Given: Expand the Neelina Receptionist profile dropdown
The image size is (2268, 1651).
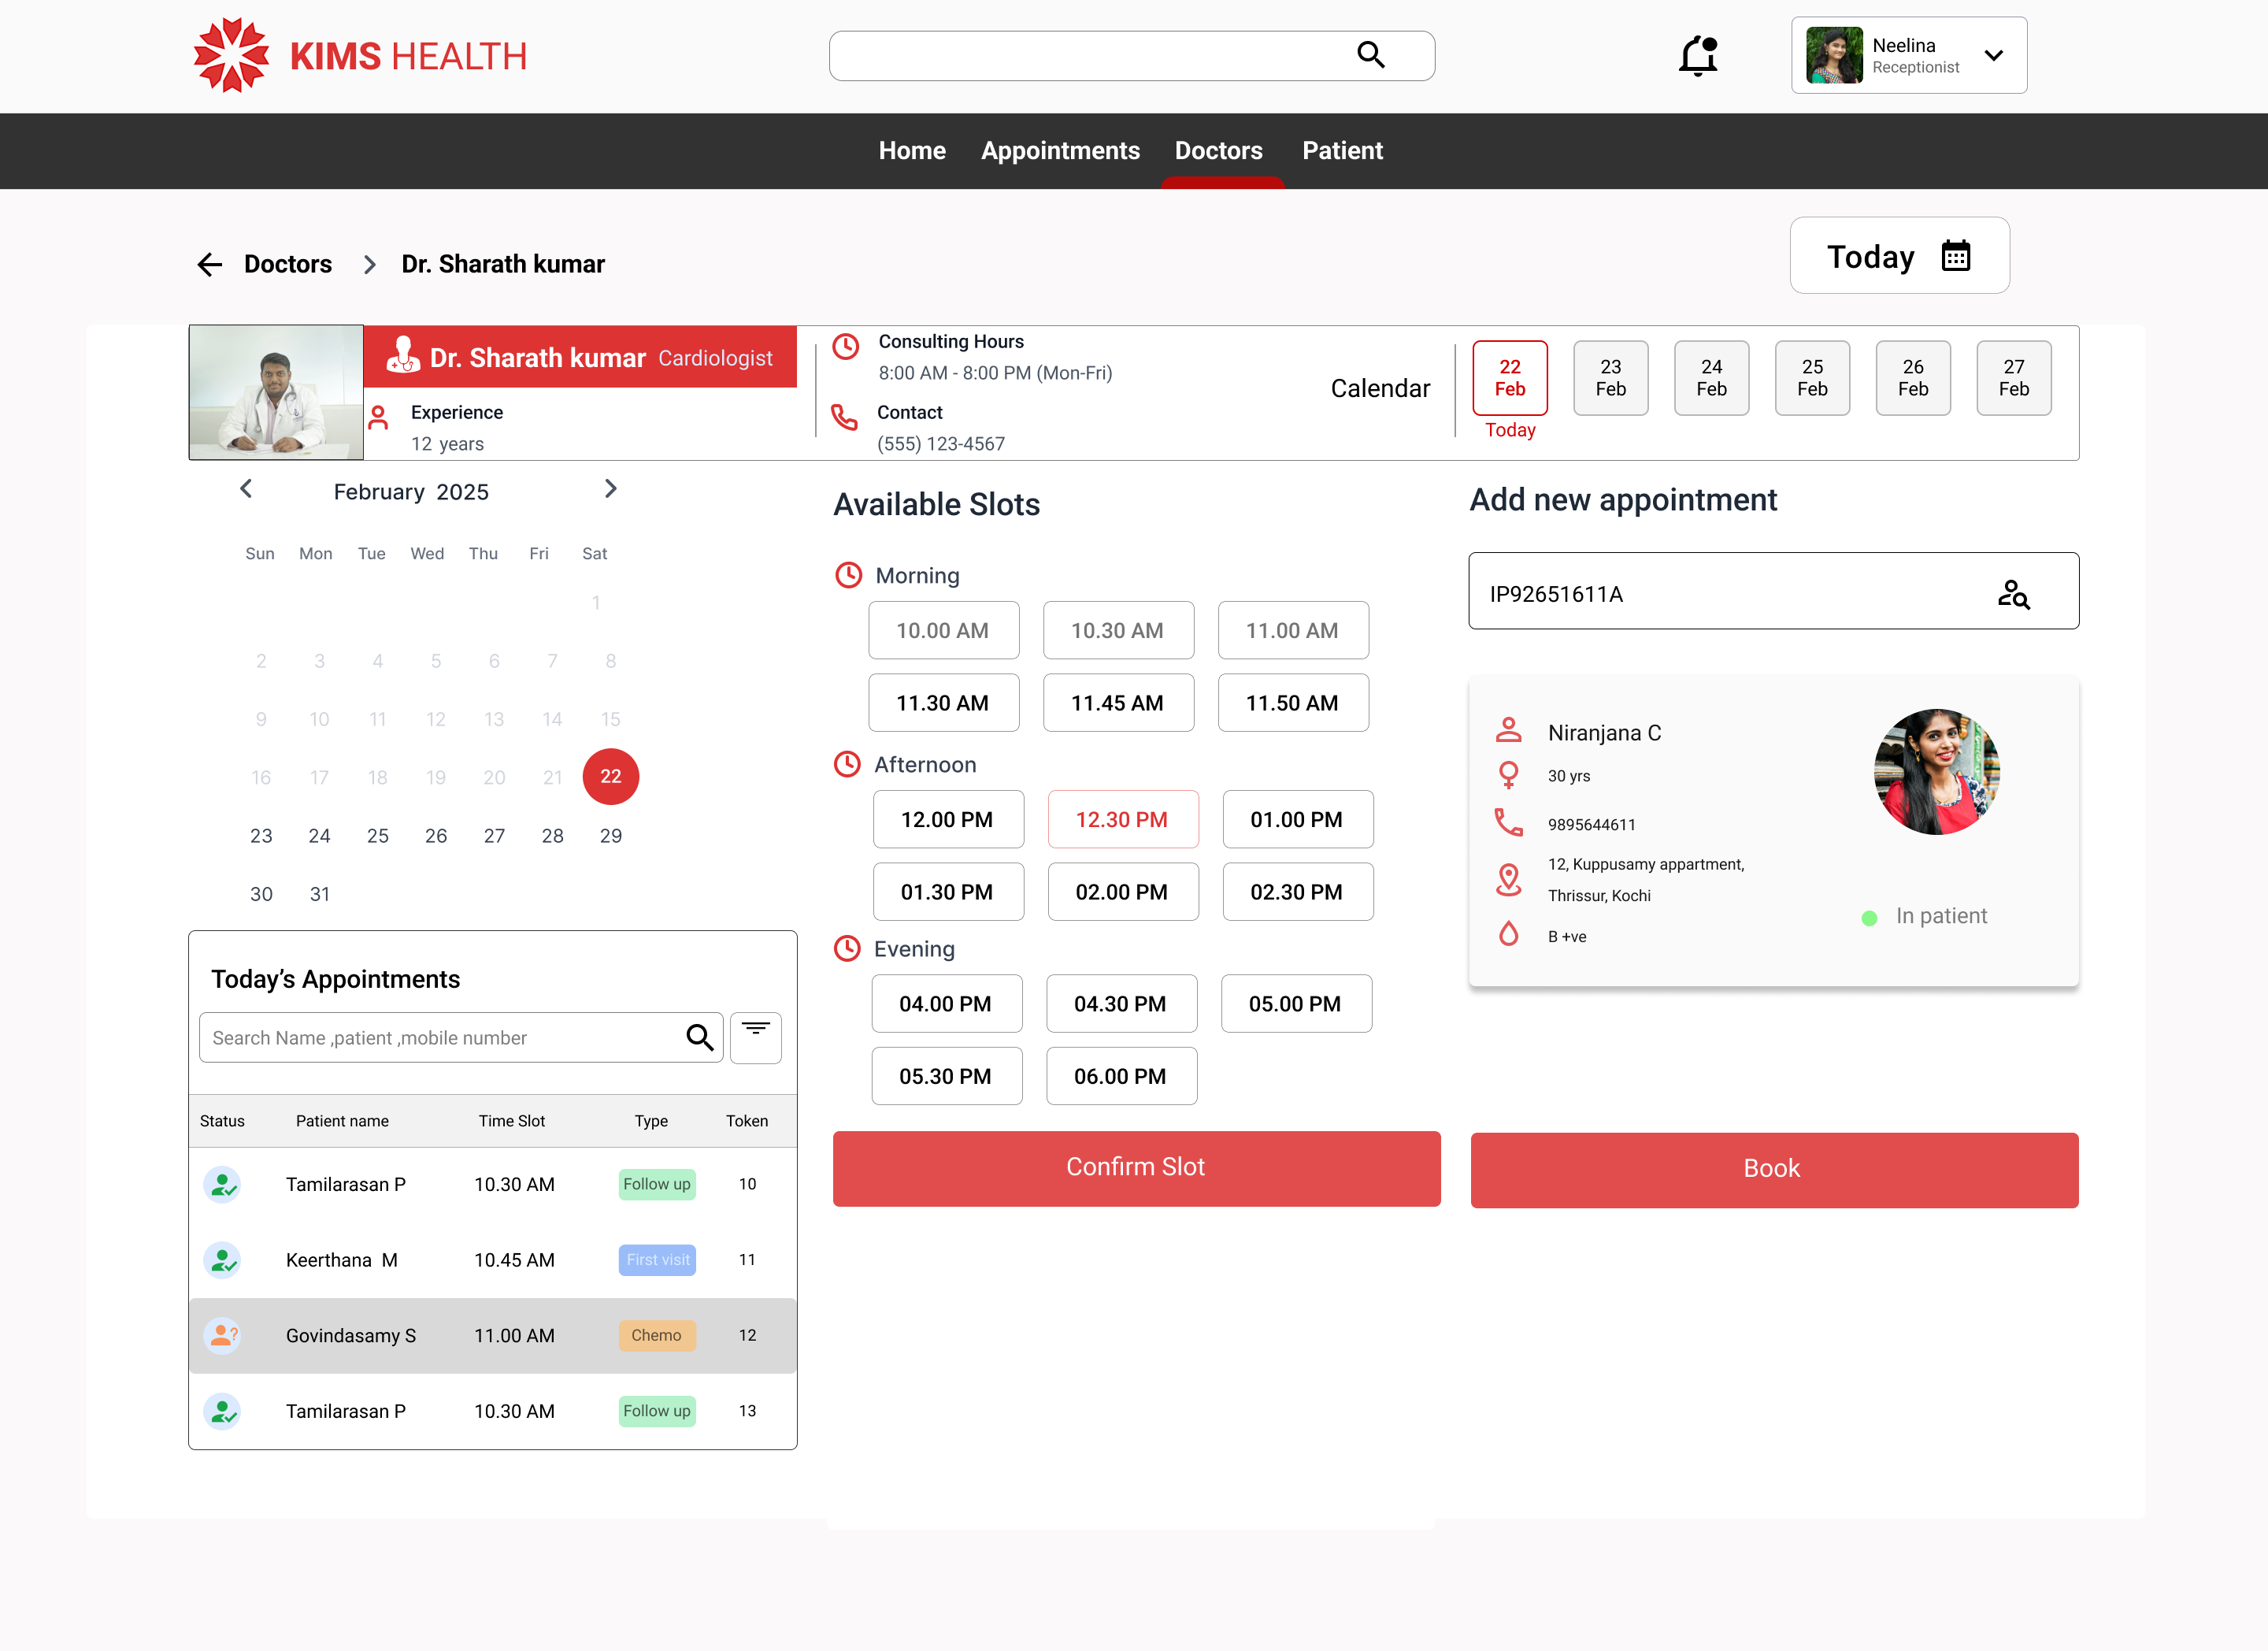Looking at the screenshot, I should pos(1993,55).
